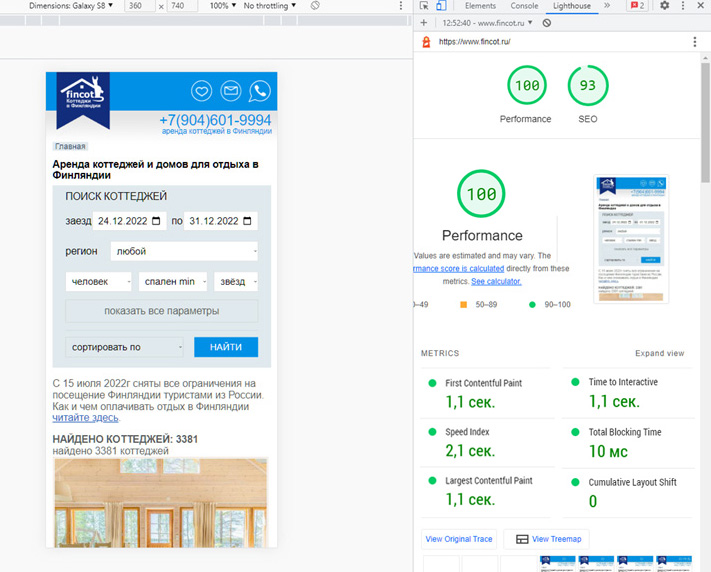Click the page screenshot thumbnail in report

click(x=631, y=239)
